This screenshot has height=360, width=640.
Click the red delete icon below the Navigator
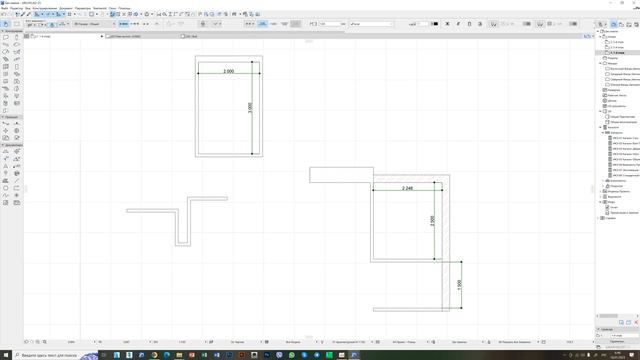636,322
